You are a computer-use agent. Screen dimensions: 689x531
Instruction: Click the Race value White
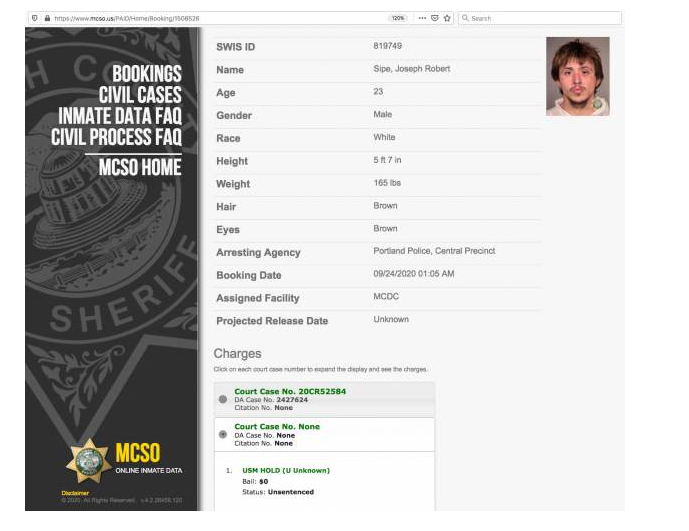pos(384,137)
